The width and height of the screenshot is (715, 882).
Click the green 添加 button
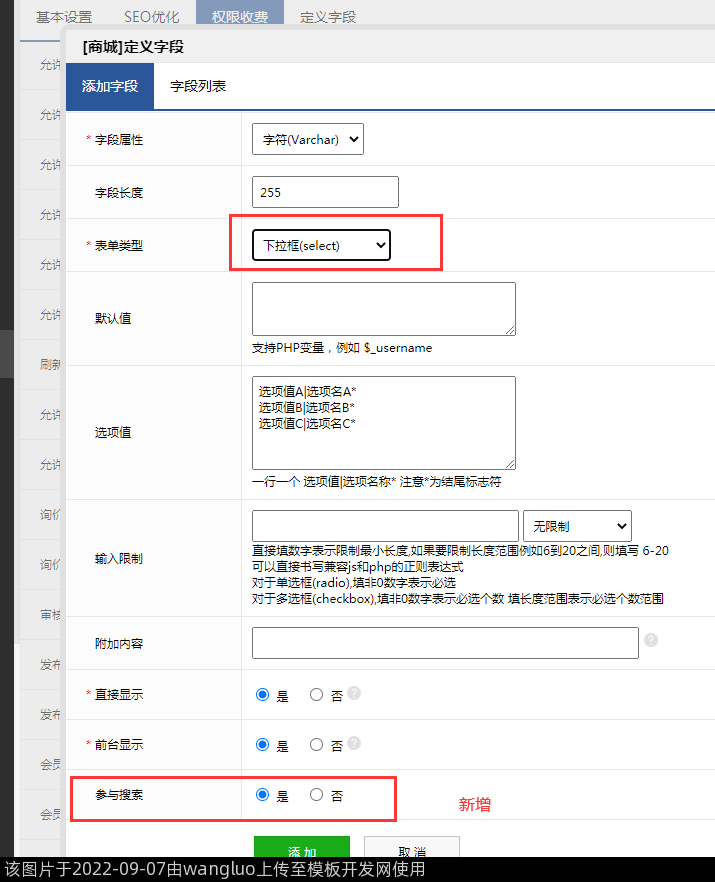[302, 848]
